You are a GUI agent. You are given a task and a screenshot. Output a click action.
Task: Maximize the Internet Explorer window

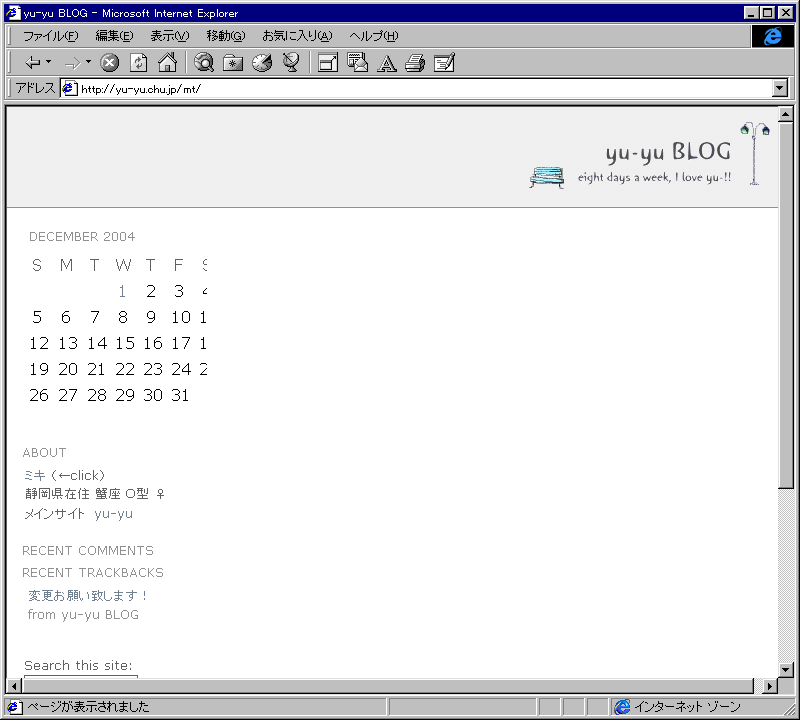[x=767, y=13]
